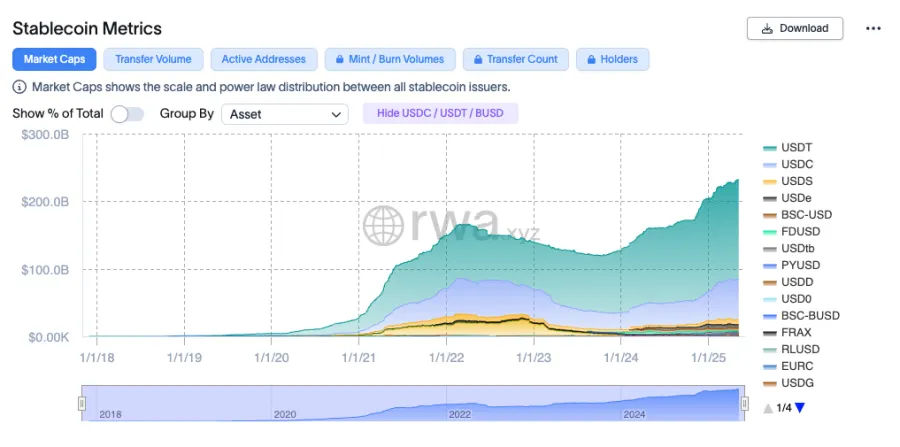Click the right range slider handle

pos(744,403)
